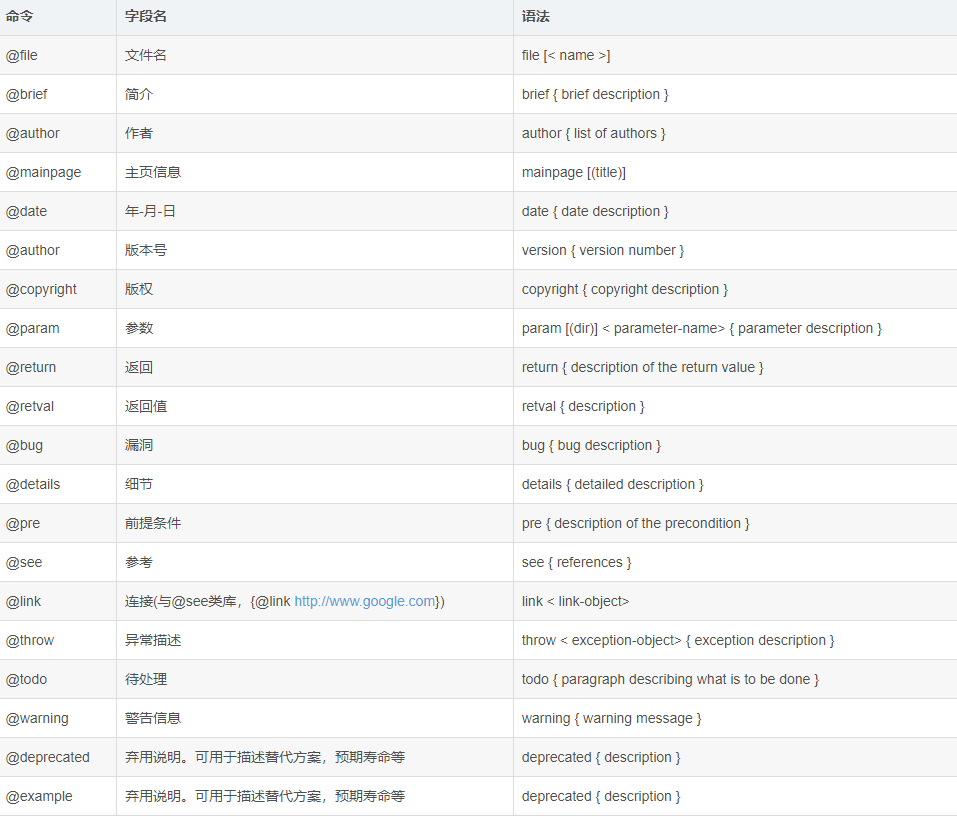Click the @details command cell

[x=33, y=484]
